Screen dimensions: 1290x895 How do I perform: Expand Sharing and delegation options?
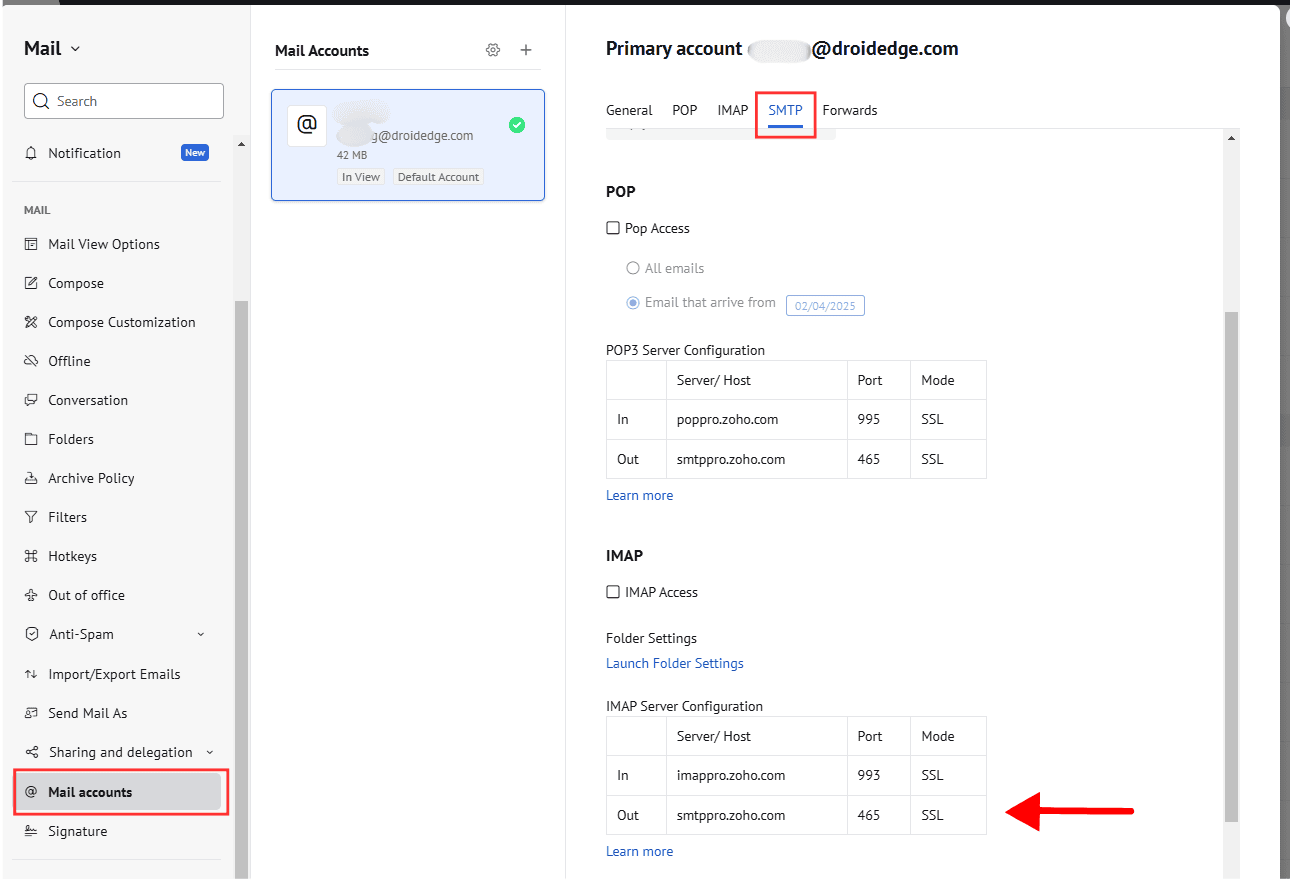click(x=210, y=752)
